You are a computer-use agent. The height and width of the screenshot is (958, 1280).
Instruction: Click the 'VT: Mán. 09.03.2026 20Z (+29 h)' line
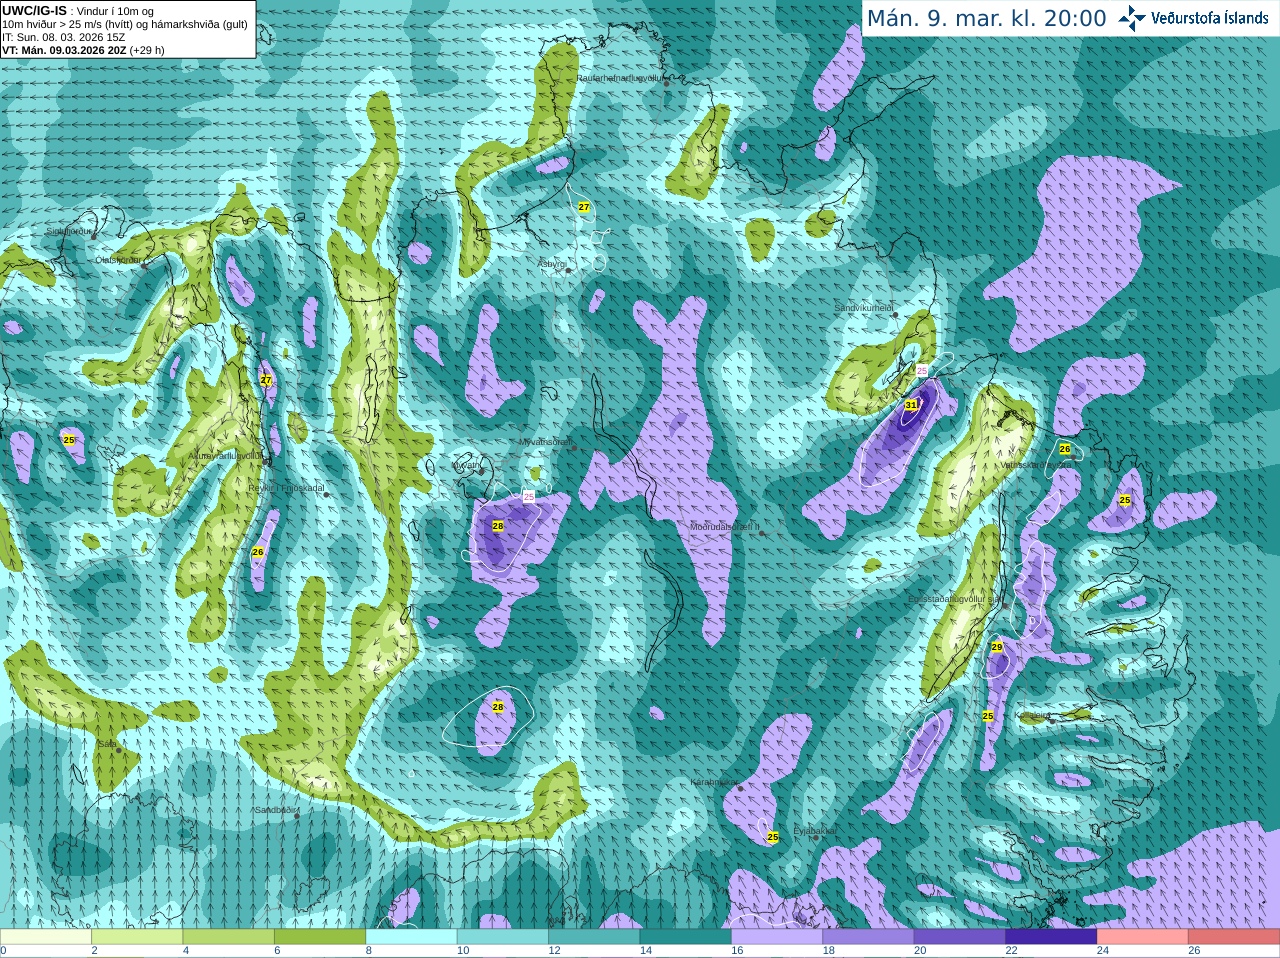(x=84, y=50)
